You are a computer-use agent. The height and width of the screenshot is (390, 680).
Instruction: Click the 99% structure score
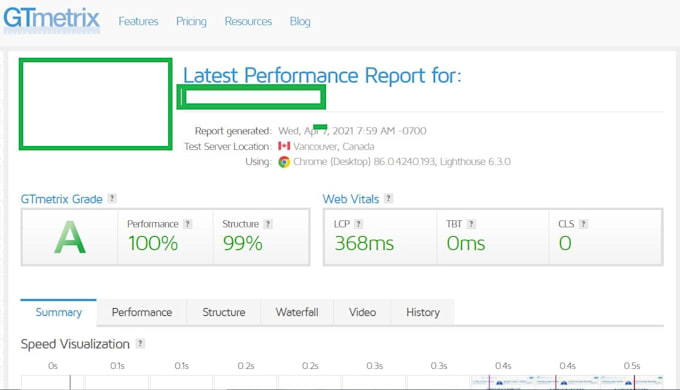click(x=243, y=243)
